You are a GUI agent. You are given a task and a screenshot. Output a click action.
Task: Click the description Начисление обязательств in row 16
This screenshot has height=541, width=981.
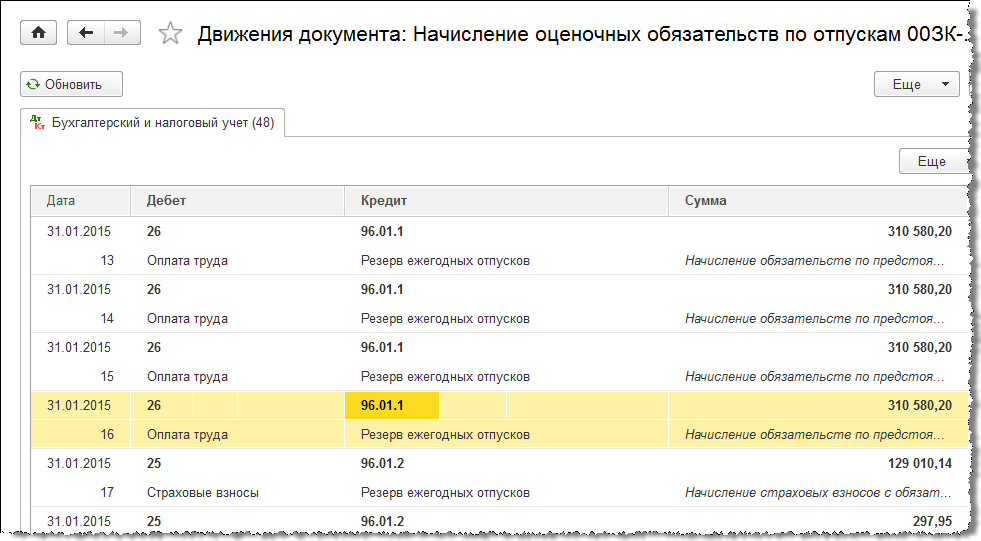815,435
